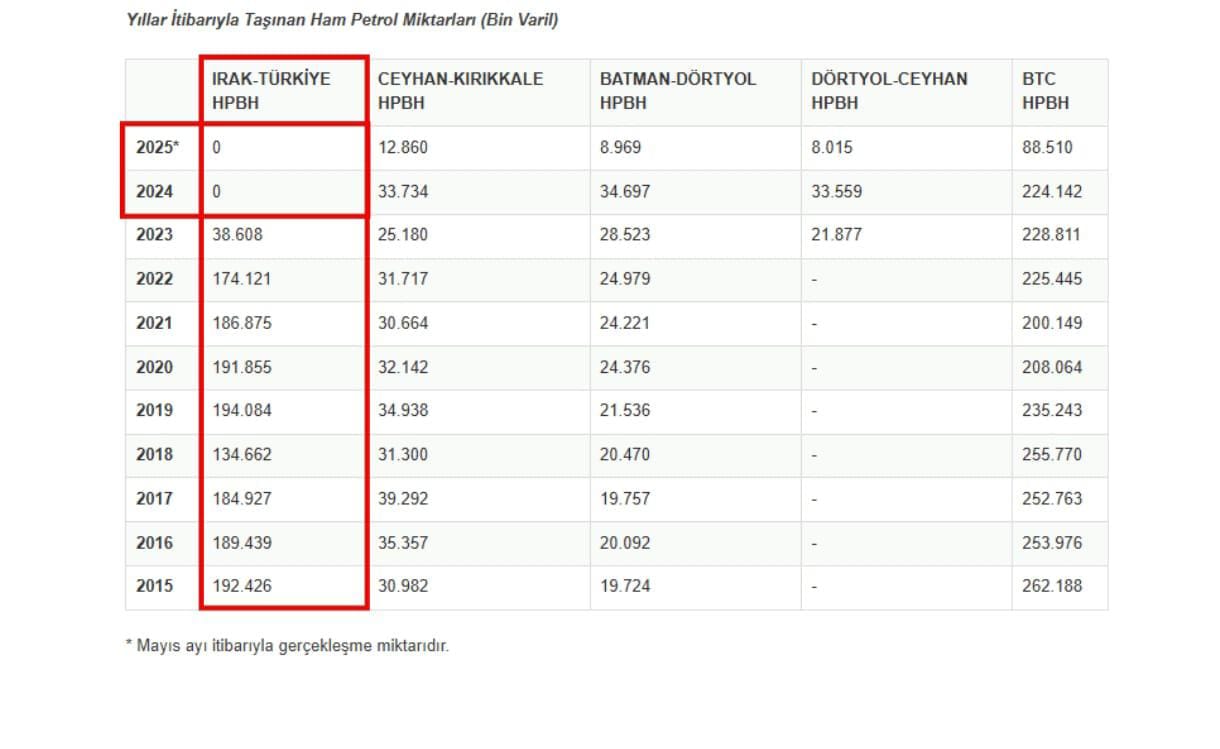Click the 2017 row label
The height and width of the screenshot is (749, 1220).
pos(154,498)
